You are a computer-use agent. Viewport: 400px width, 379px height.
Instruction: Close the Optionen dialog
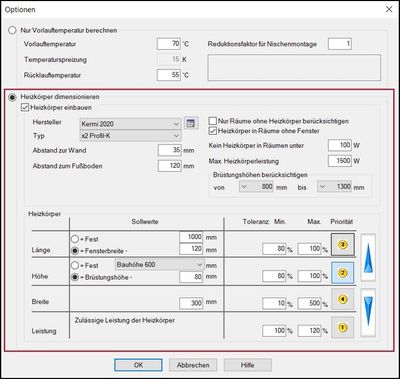(389, 9)
